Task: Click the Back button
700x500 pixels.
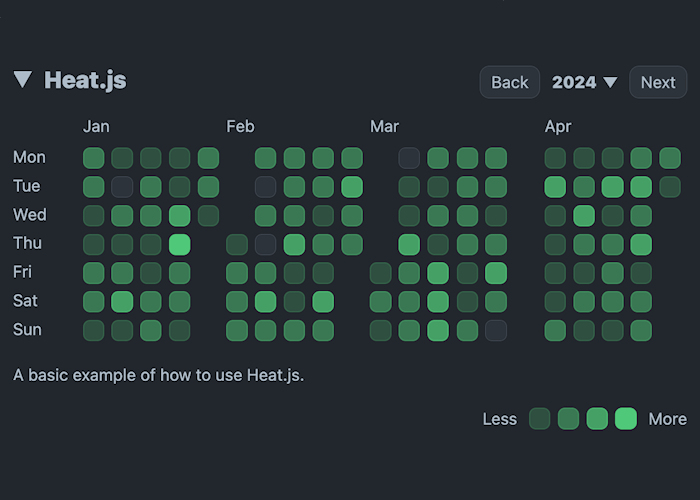Action: click(509, 82)
